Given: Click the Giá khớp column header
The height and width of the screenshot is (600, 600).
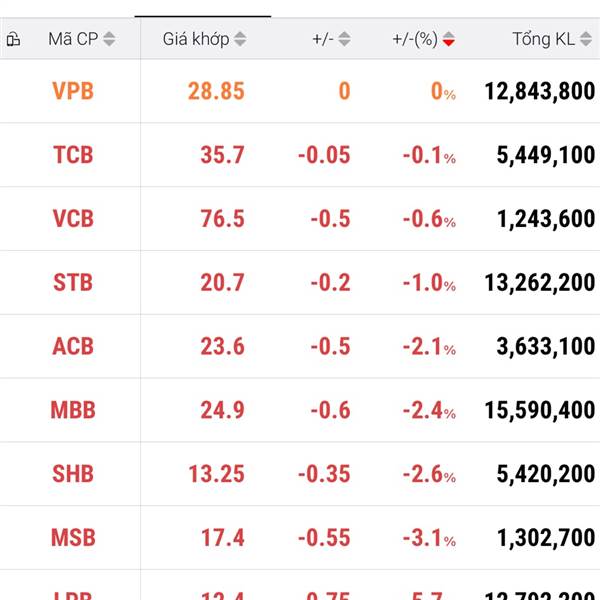Looking at the screenshot, I should click(x=196, y=39).
